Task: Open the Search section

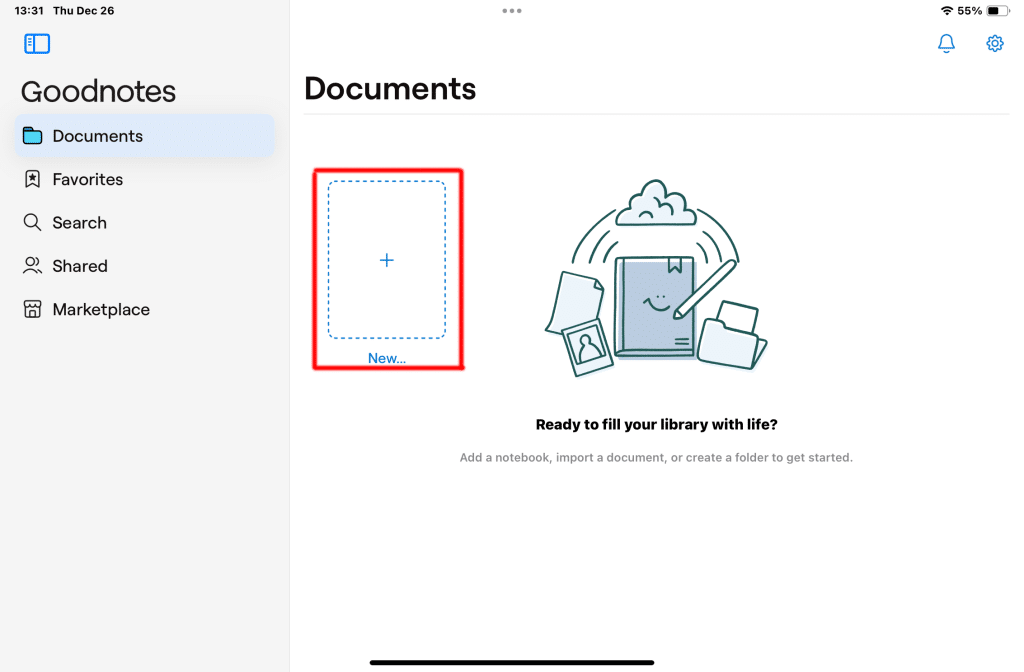Action: pyautogui.click(x=144, y=222)
